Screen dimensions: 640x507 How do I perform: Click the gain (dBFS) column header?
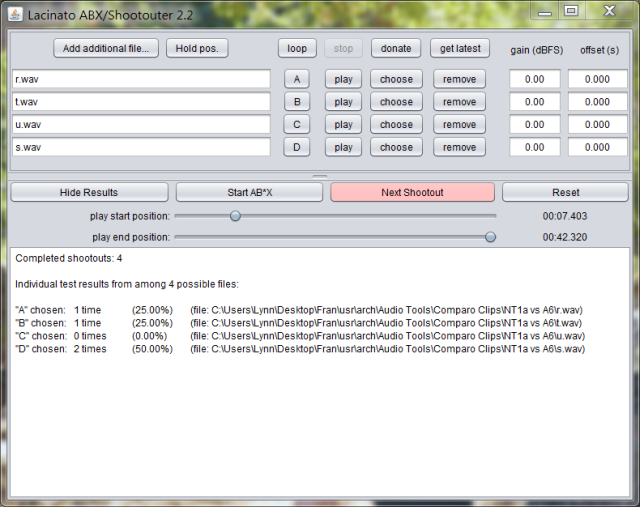click(536, 50)
